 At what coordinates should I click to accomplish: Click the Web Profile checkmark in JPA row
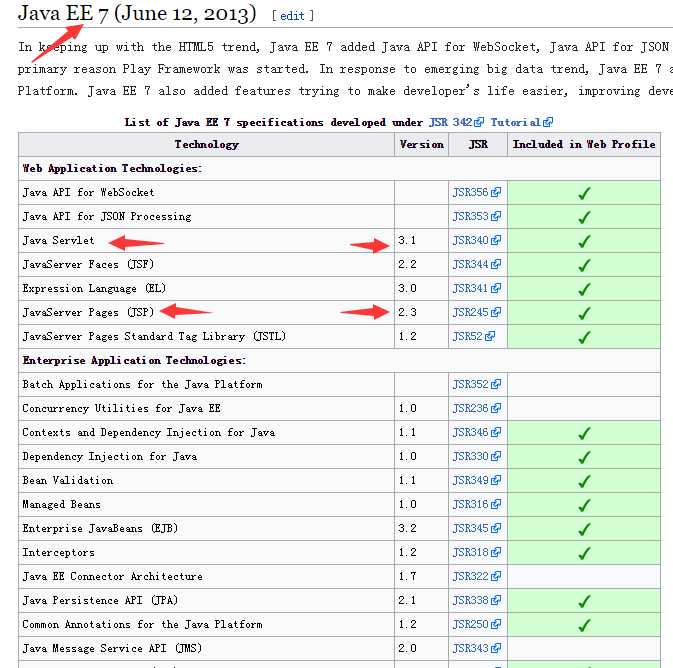point(584,601)
